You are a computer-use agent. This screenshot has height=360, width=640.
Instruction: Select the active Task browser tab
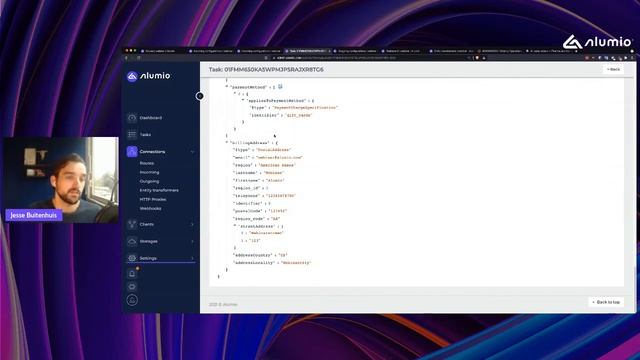[307, 51]
